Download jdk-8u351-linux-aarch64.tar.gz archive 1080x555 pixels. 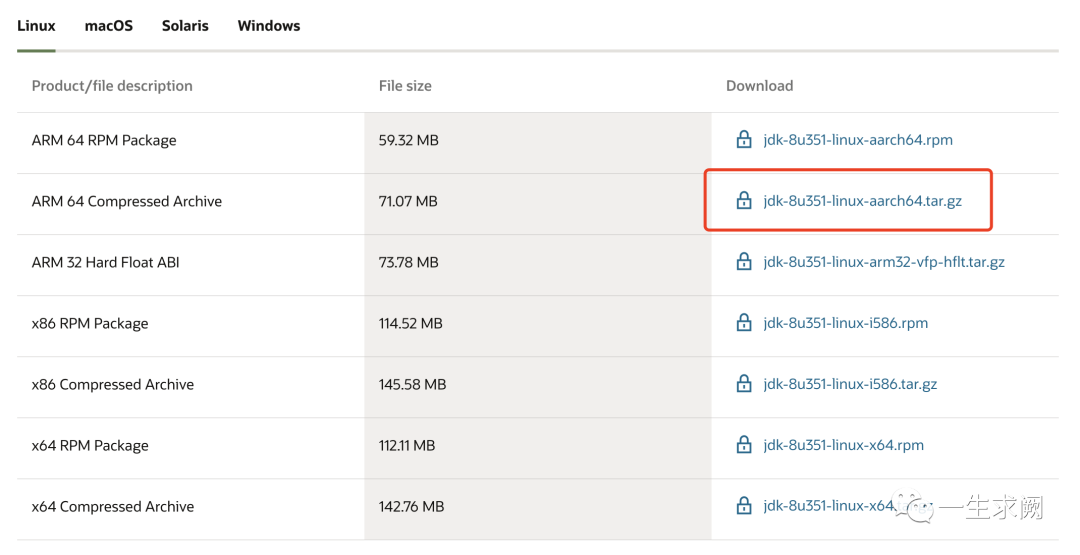tap(862, 201)
